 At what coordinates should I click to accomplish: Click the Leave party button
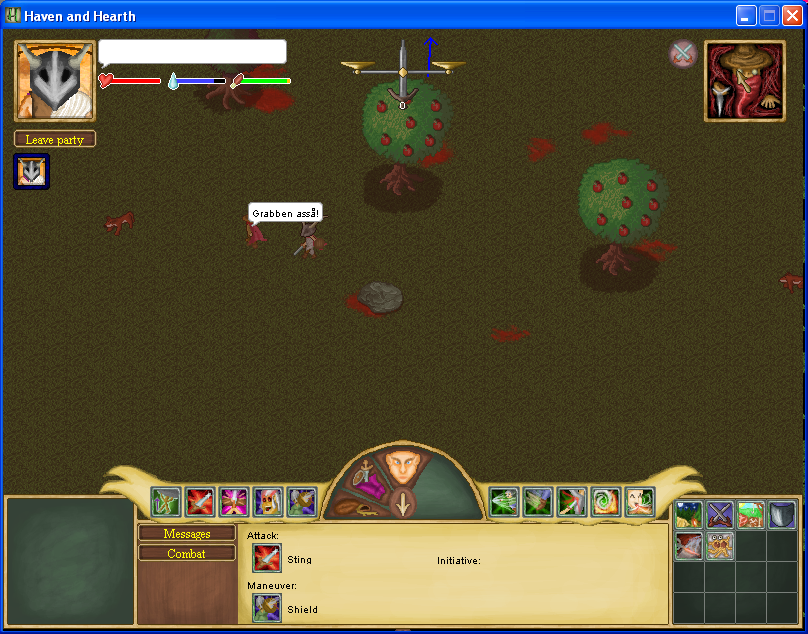(x=55, y=139)
